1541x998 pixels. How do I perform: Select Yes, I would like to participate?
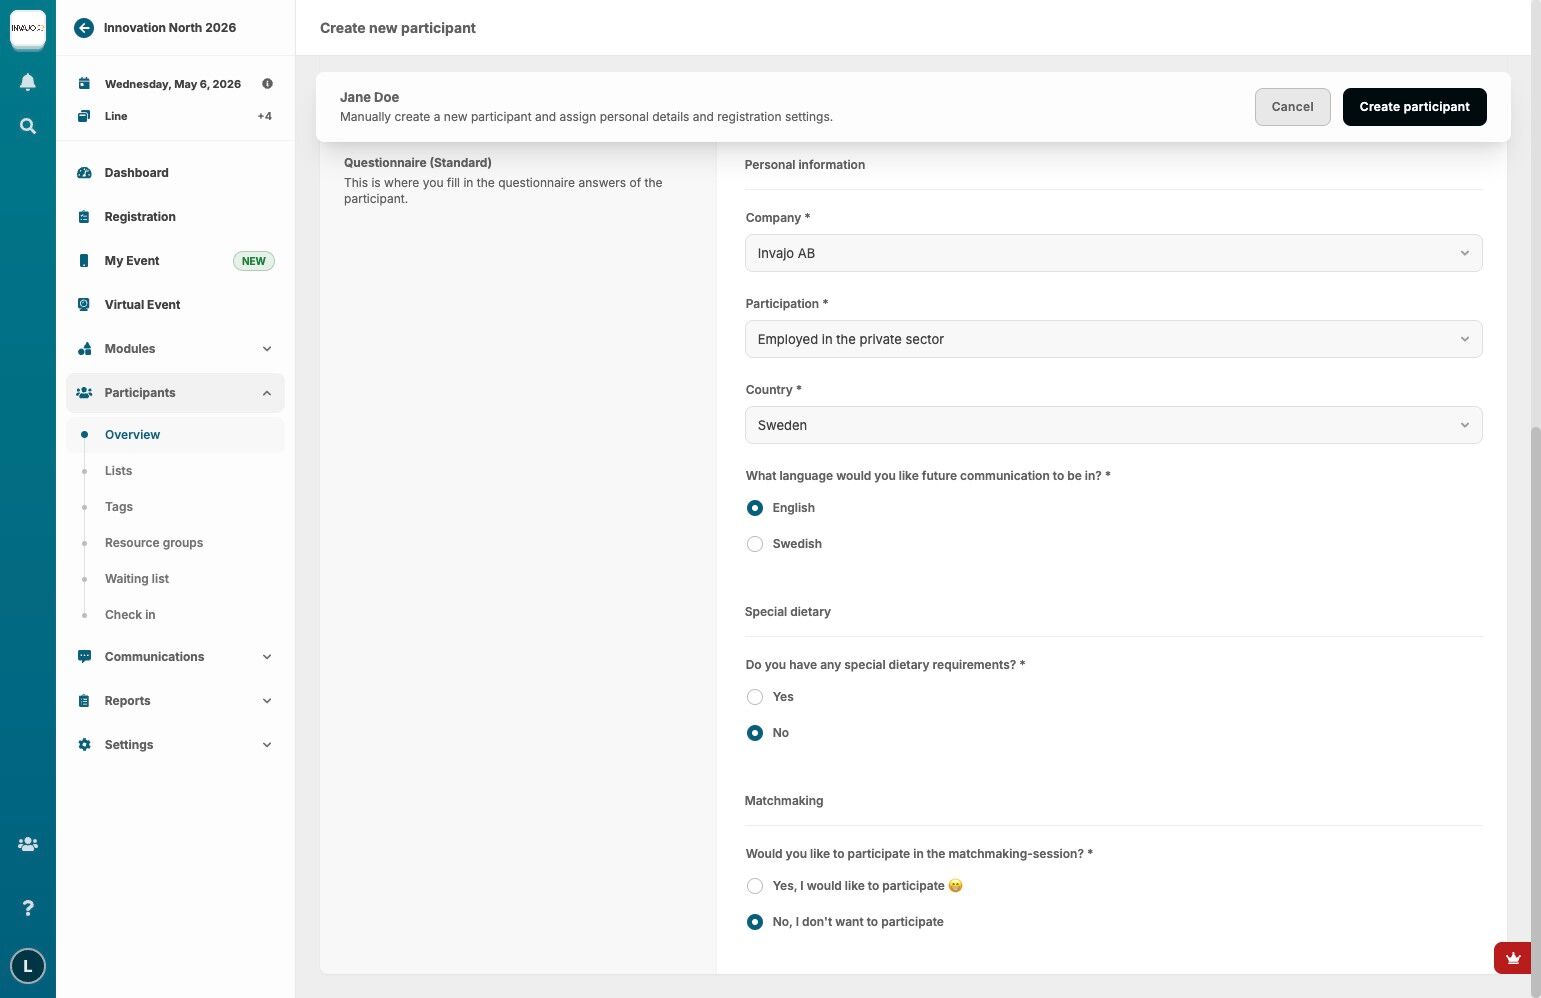(x=755, y=886)
